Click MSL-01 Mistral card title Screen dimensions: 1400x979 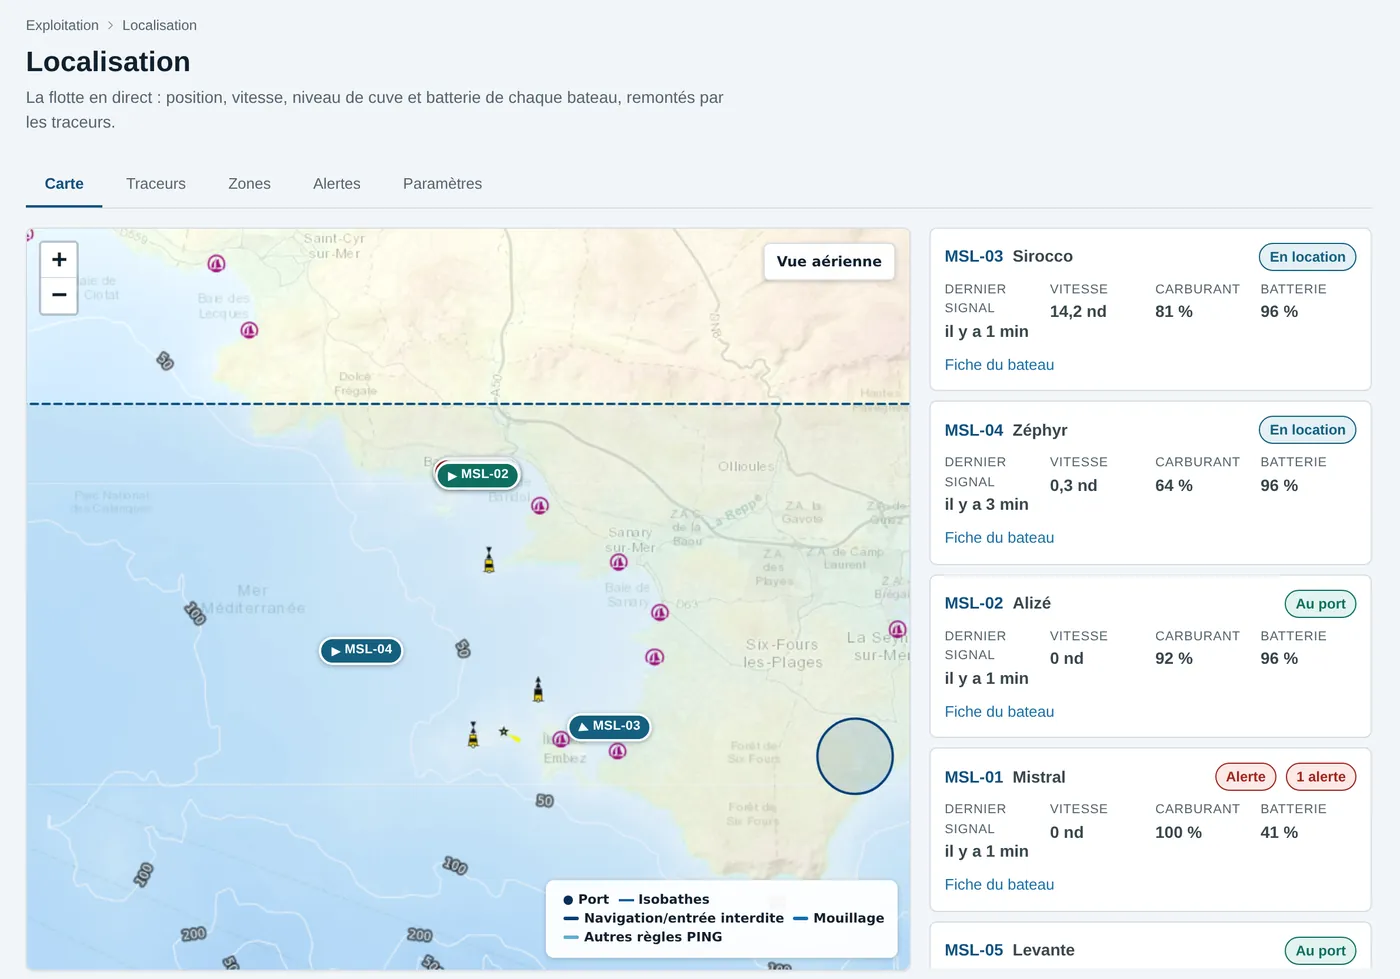[x=1005, y=777]
